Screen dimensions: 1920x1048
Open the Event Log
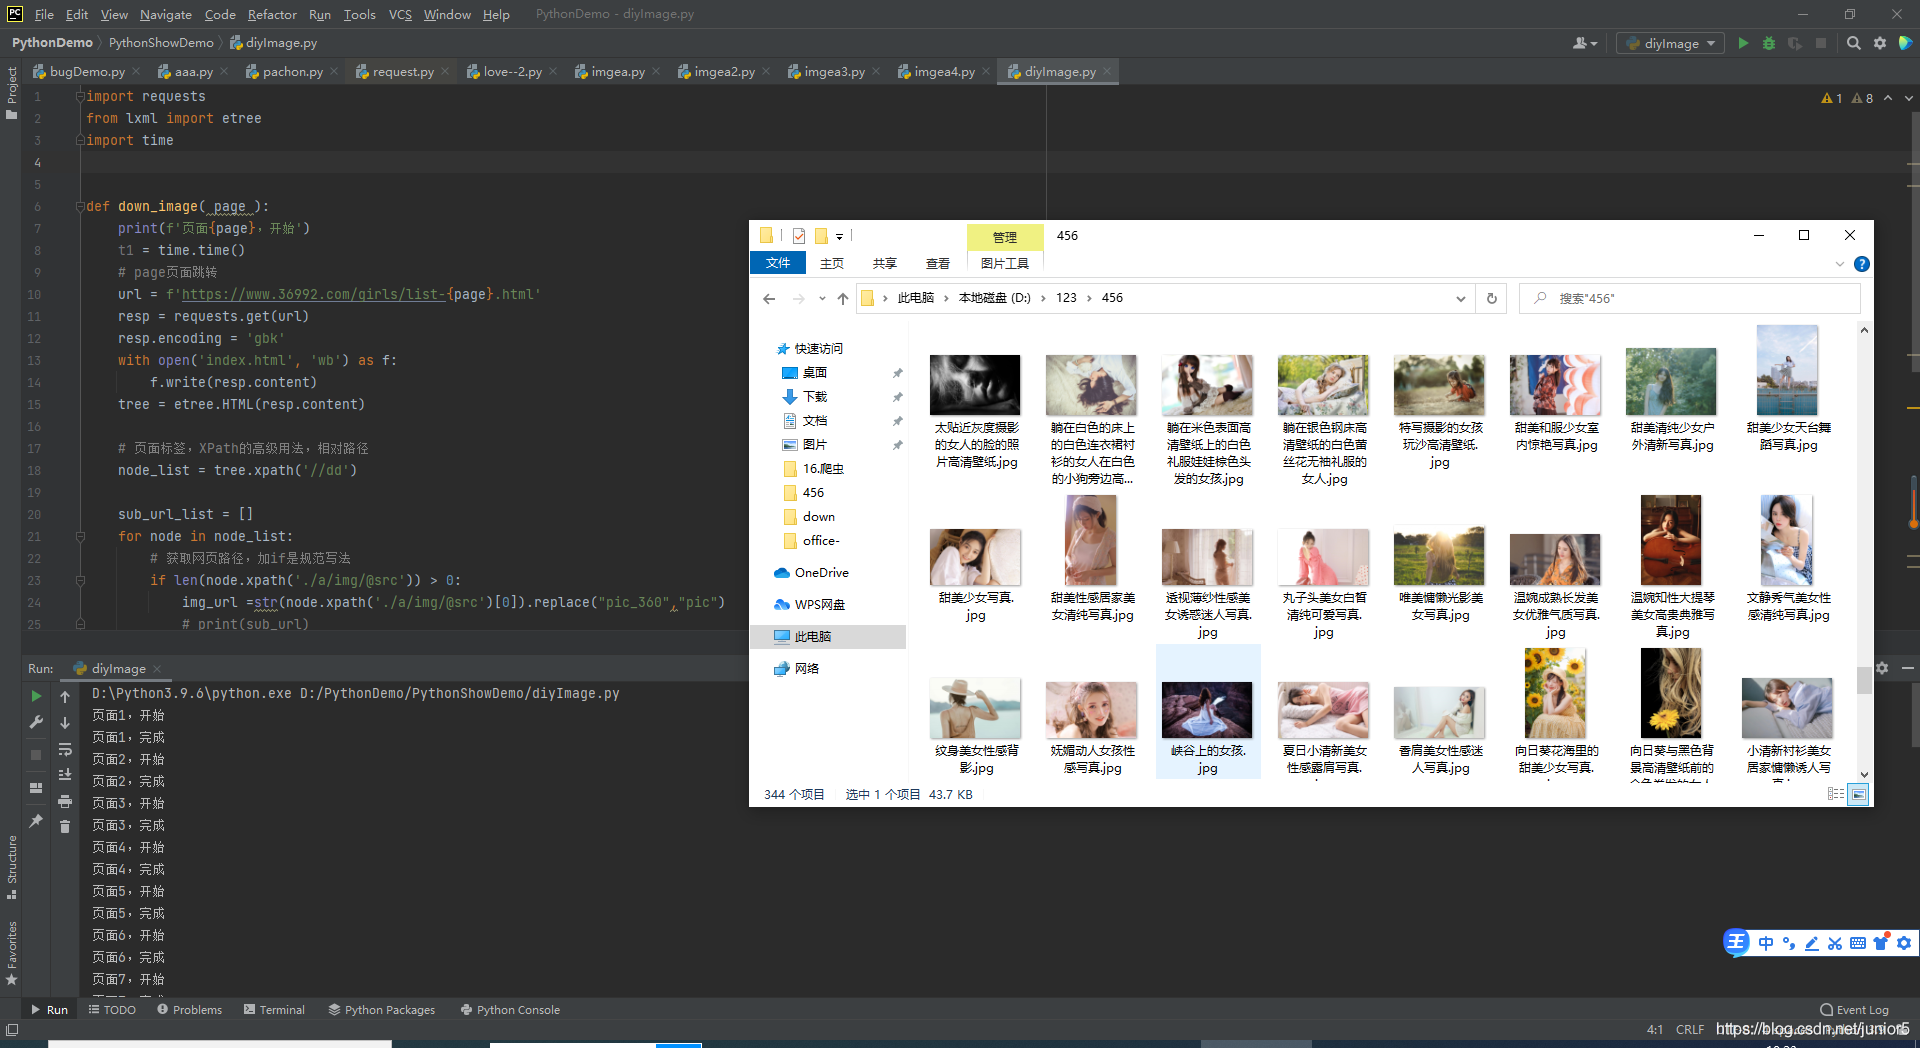point(1855,1010)
